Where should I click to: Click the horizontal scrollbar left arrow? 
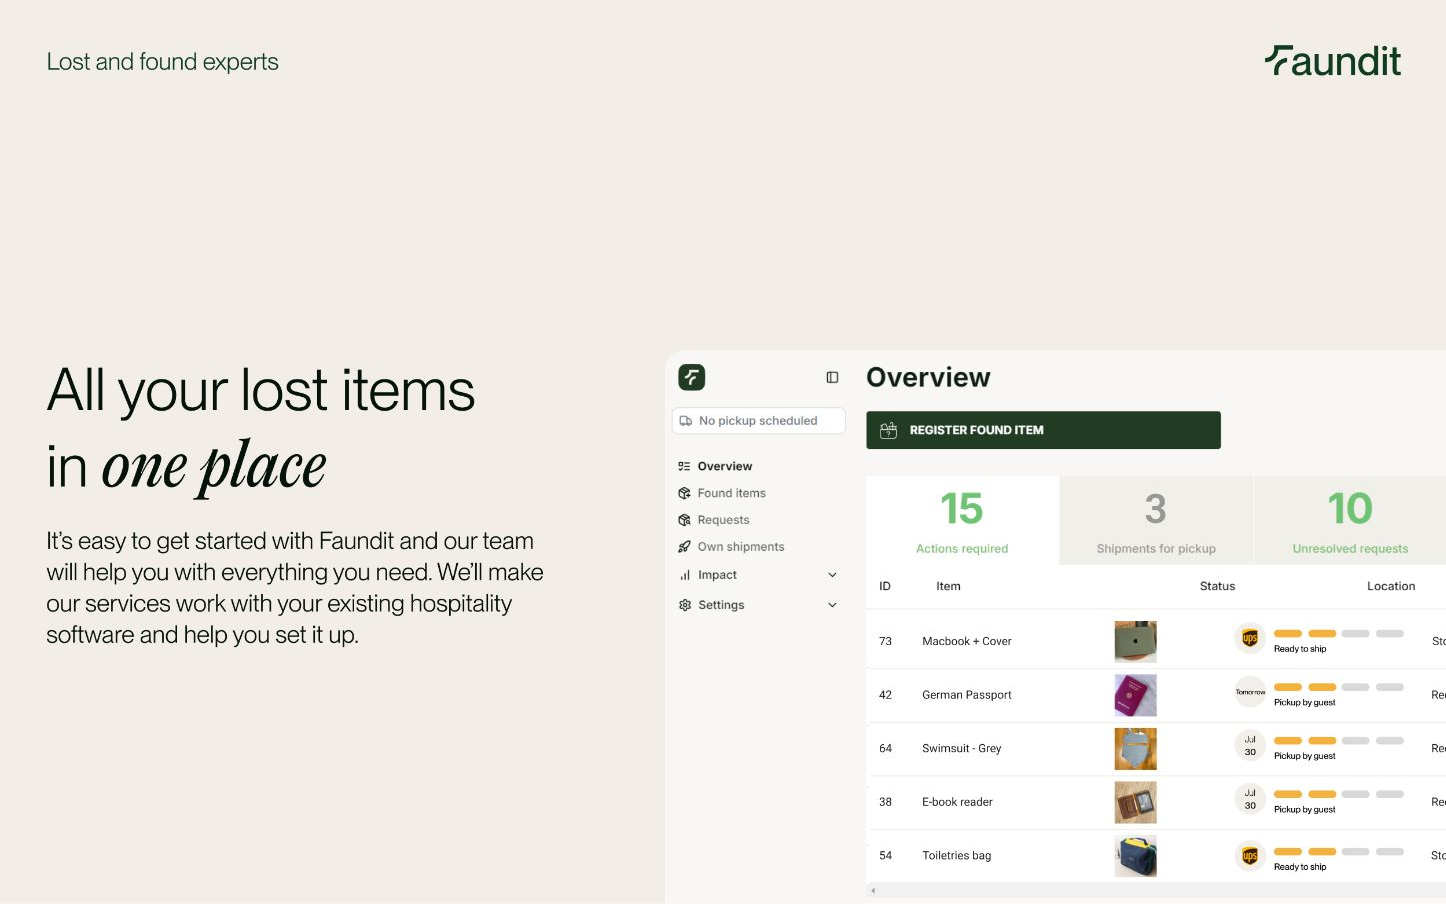click(873, 891)
